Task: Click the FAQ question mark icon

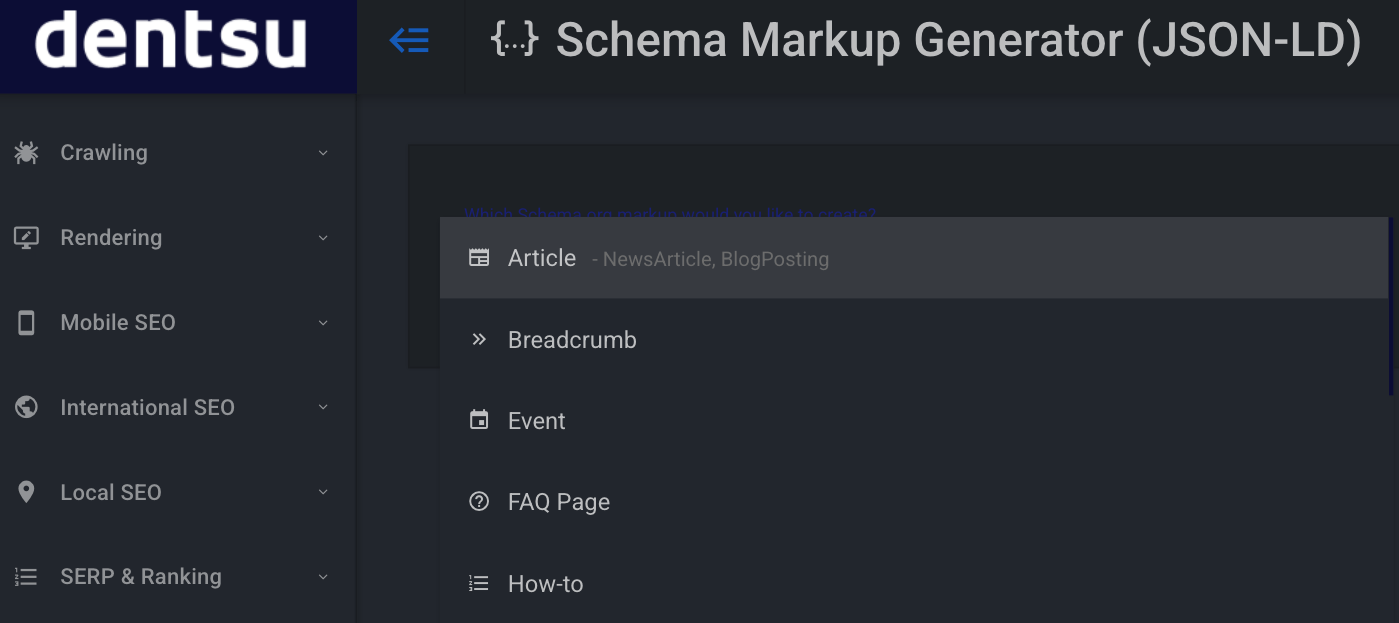Action: [x=479, y=501]
